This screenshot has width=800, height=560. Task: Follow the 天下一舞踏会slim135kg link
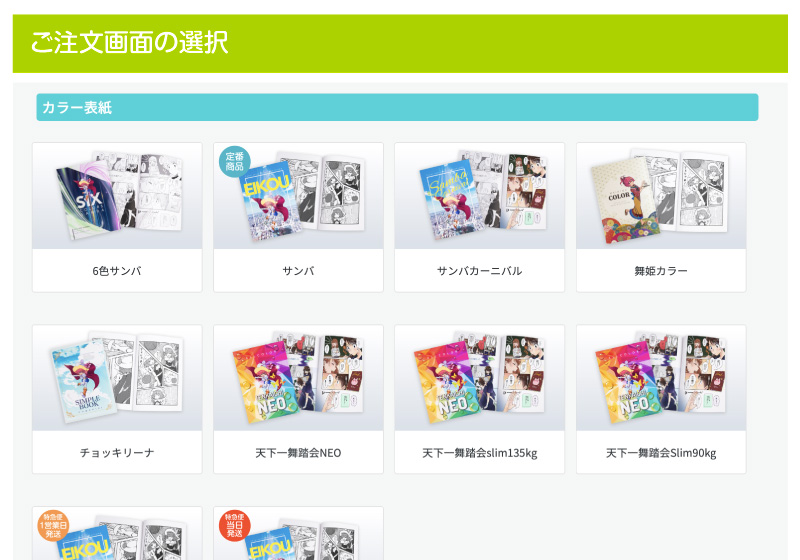click(480, 452)
